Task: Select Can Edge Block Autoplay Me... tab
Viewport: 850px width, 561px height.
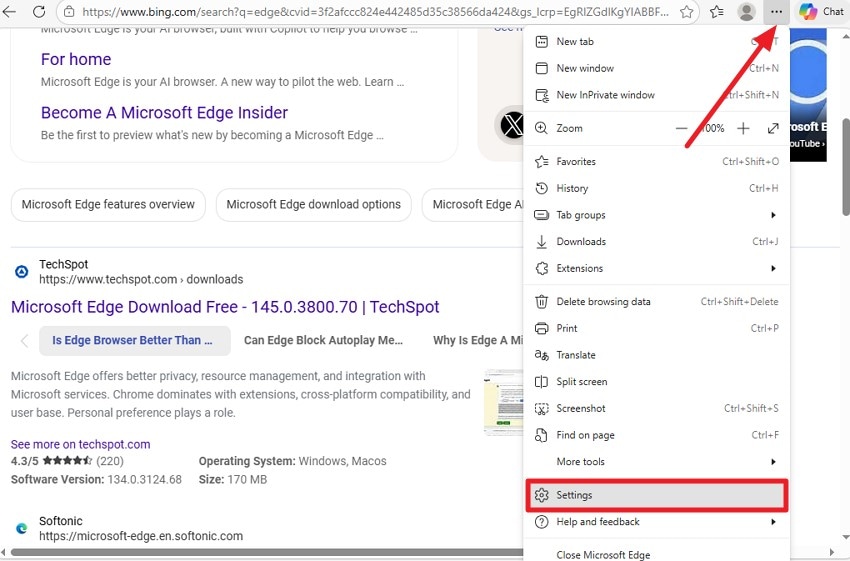Action: pyautogui.click(x=323, y=340)
